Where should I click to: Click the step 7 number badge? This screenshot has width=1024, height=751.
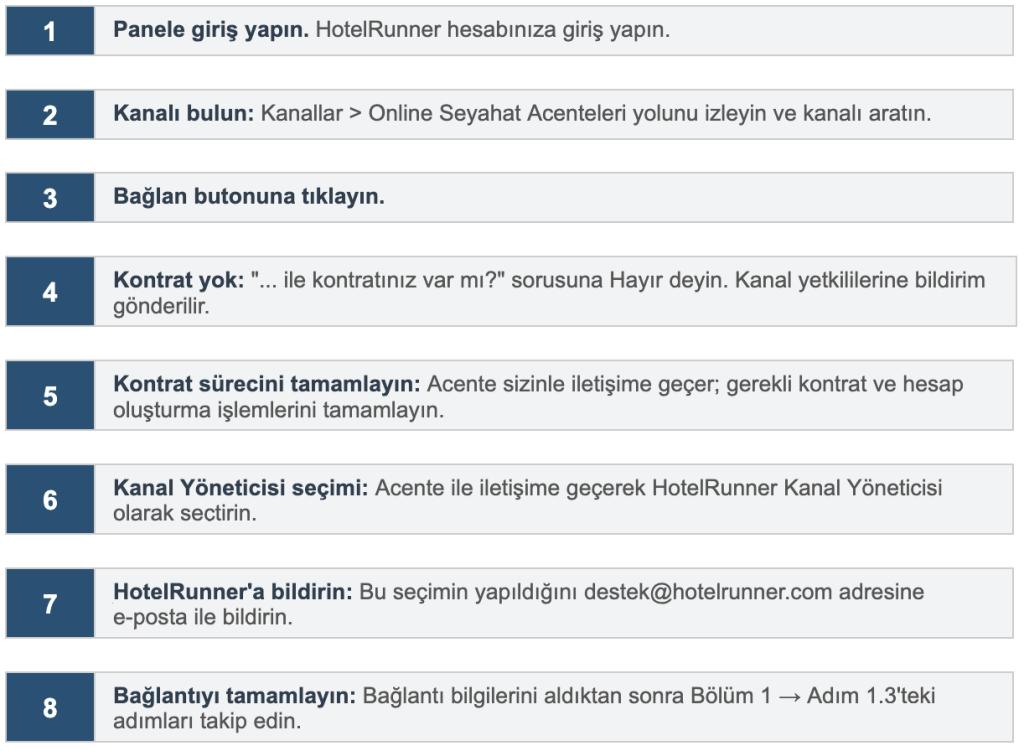click(50, 604)
